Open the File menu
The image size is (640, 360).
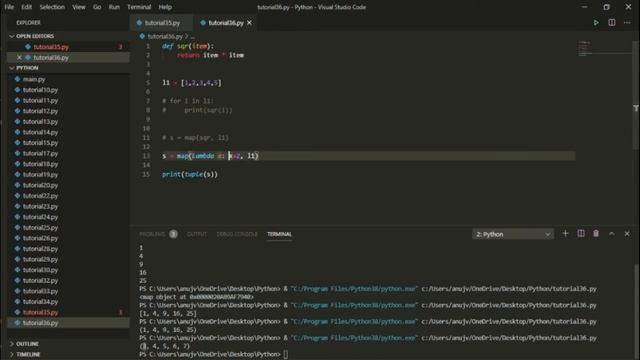(9, 7)
